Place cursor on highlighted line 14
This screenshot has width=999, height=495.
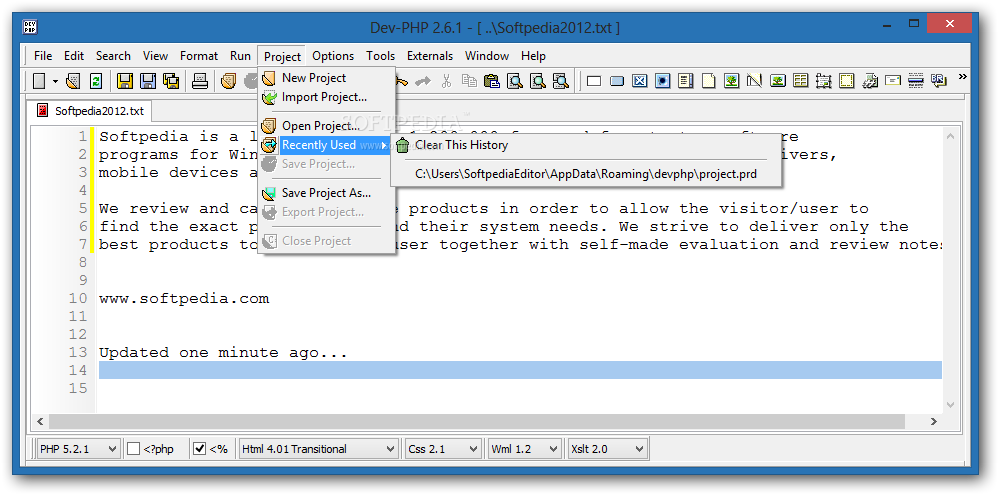(520, 370)
